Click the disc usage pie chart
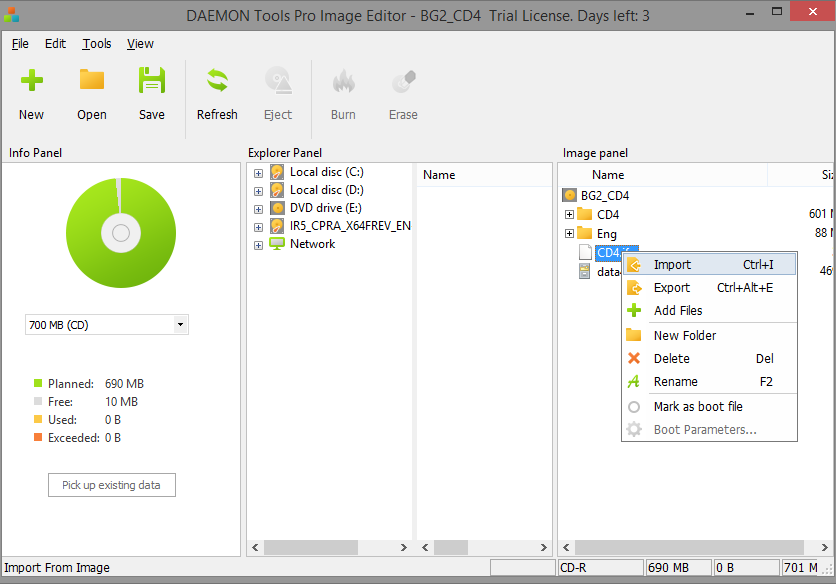 (x=121, y=233)
